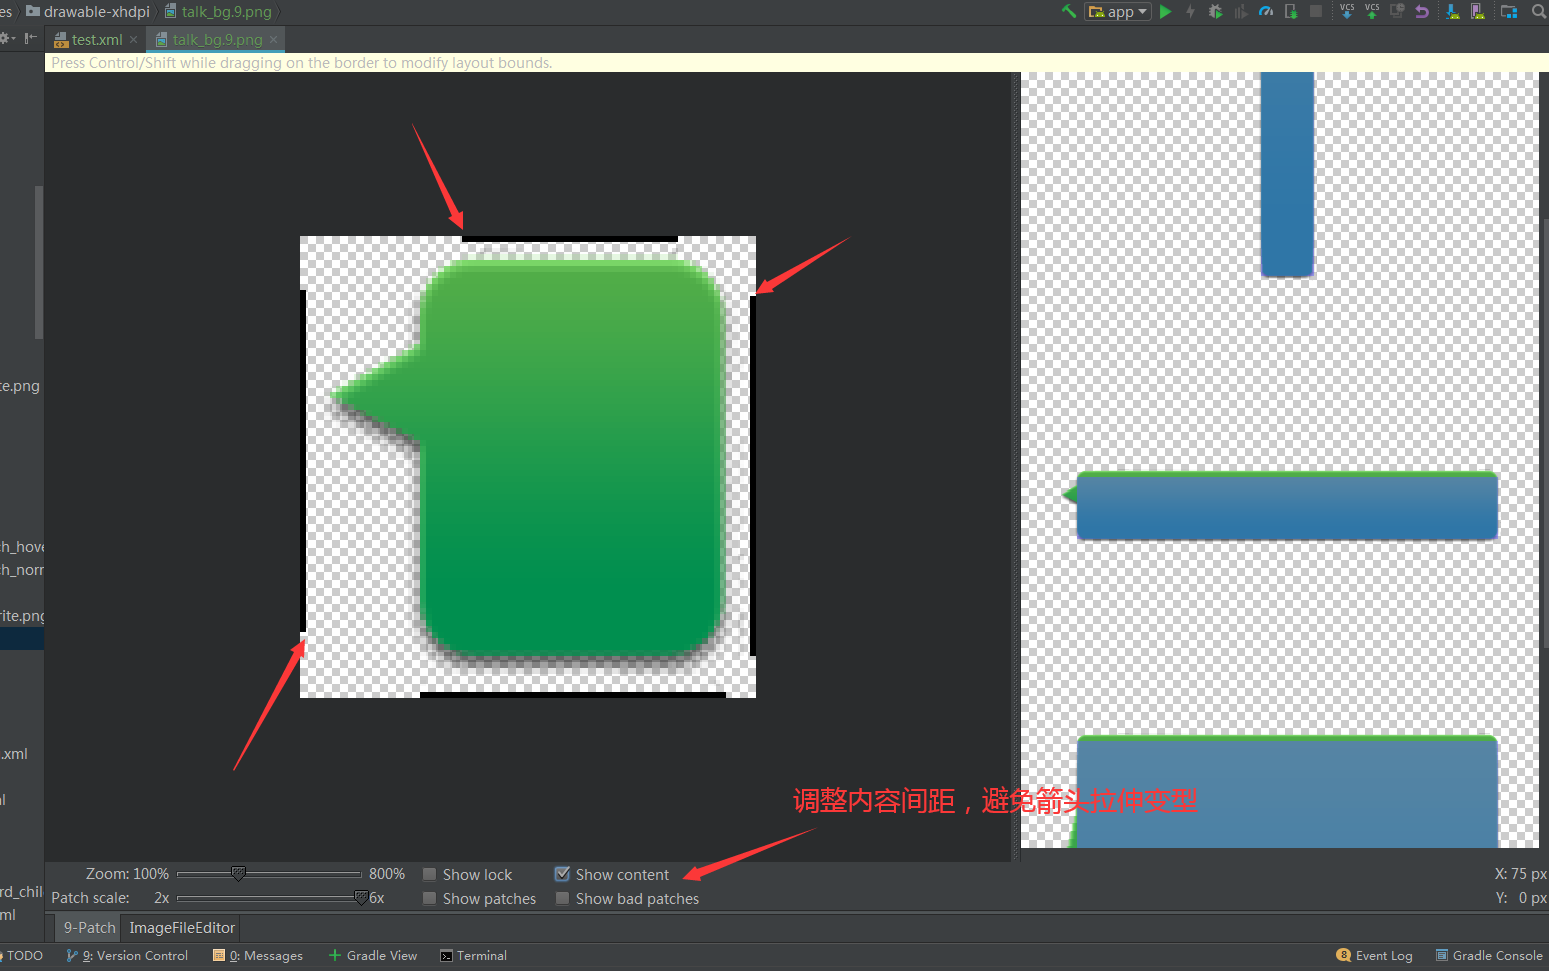Viewport: 1549px width, 971px height.
Task: Disable the Show content checkbox
Action: [x=562, y=873]
